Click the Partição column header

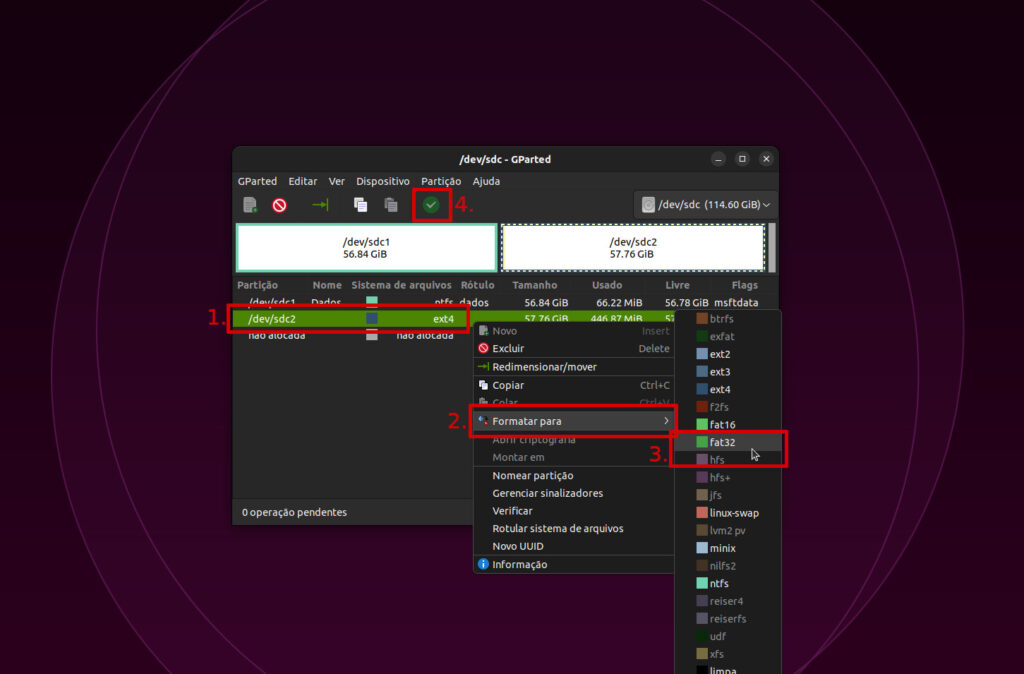257,285
